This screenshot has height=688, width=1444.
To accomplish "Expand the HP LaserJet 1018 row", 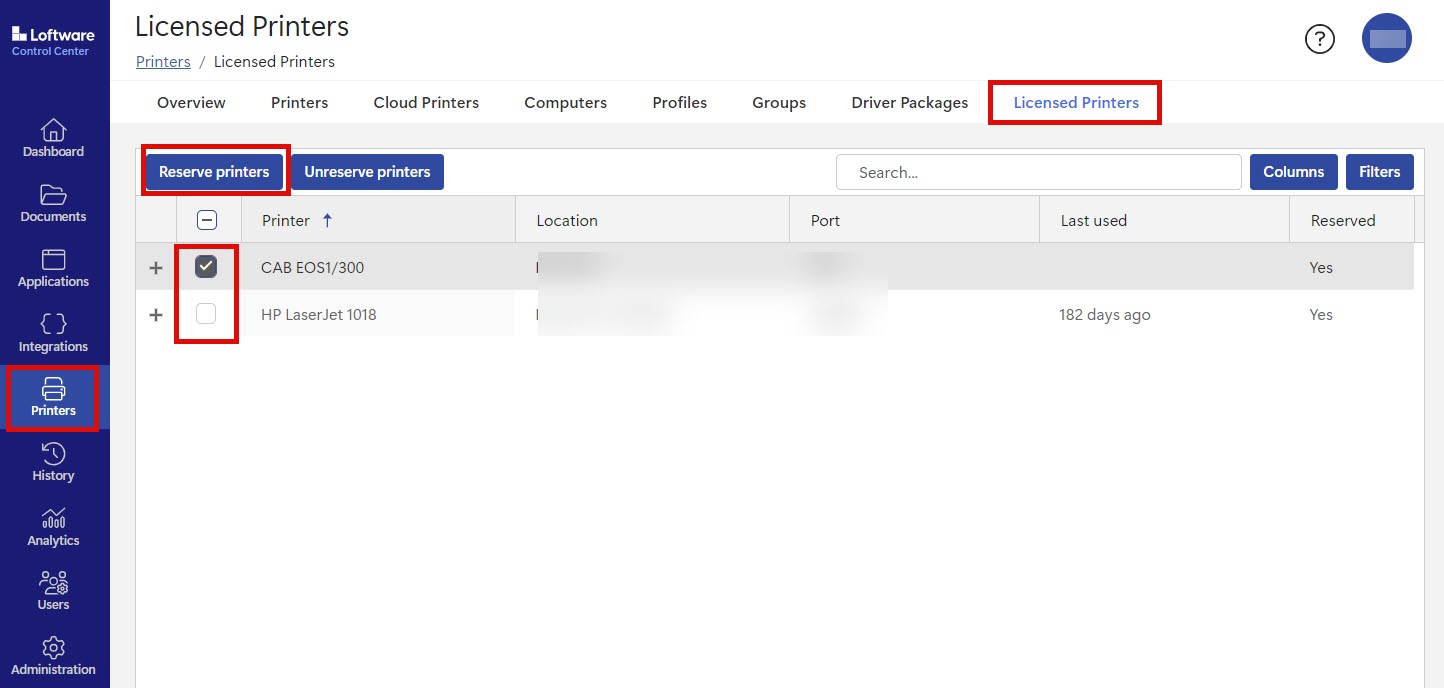I will click(x=156, y=315).
